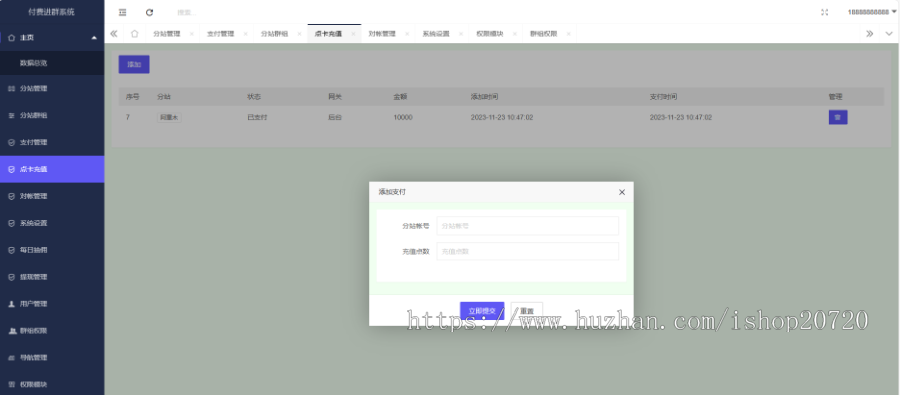This screenshot has width=900, height=395.
Task: Switch to the 点卡充值 tab
Action: [x=328, y=34]
